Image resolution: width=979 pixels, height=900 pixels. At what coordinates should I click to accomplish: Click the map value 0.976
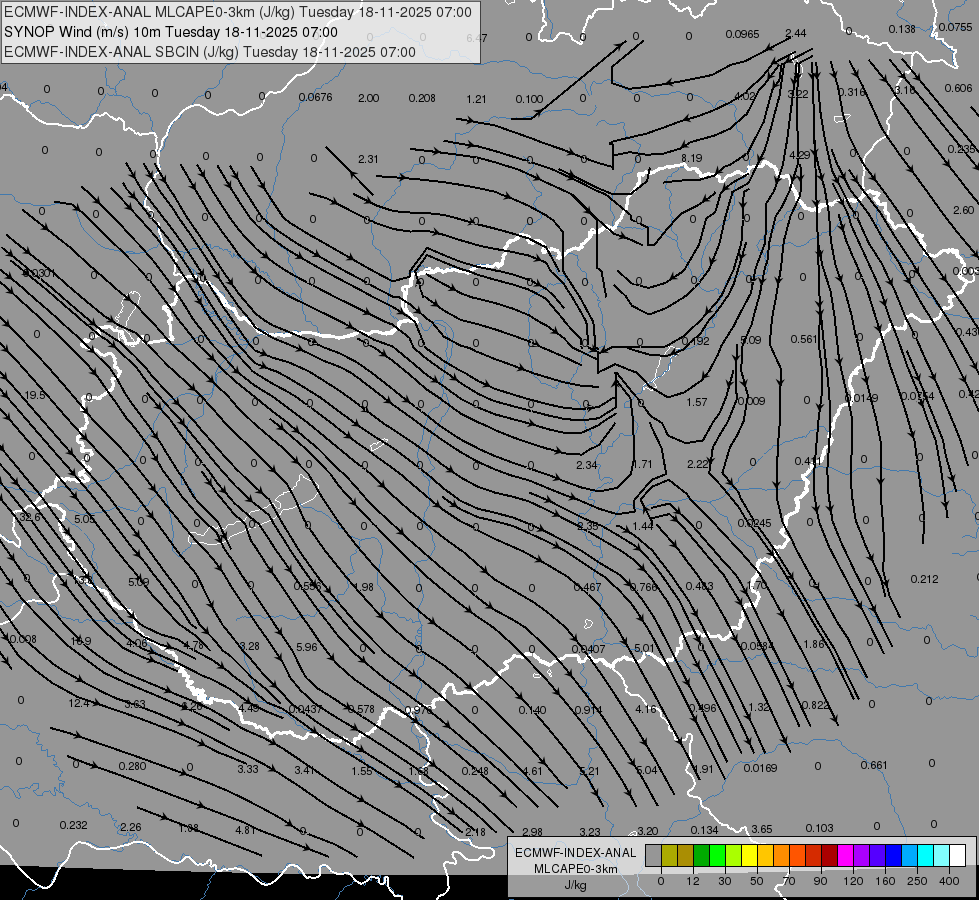coord(418,710)
